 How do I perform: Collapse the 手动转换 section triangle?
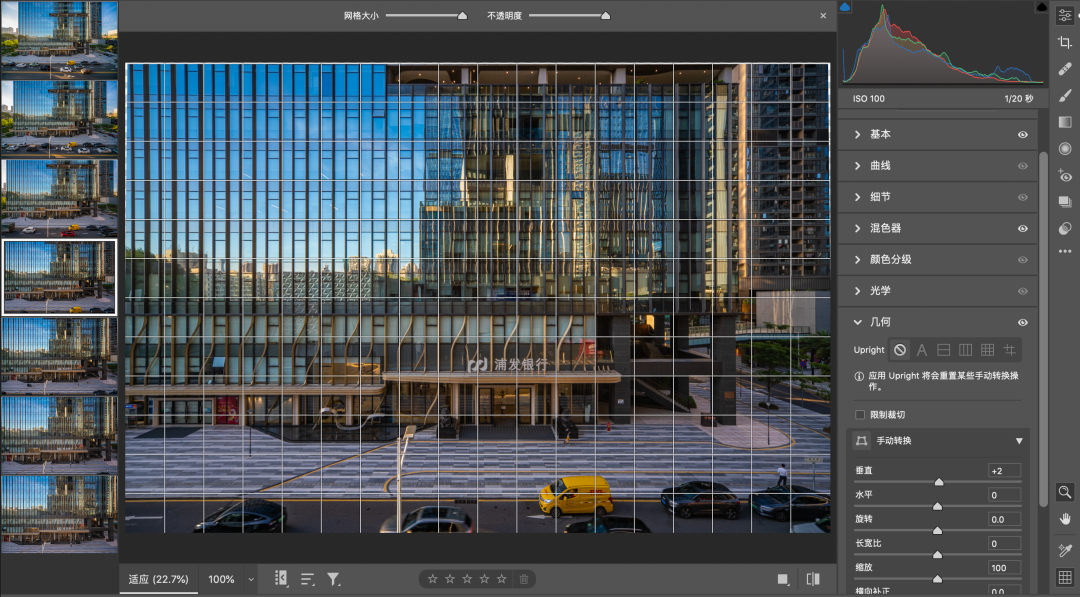coord(1019,441)
